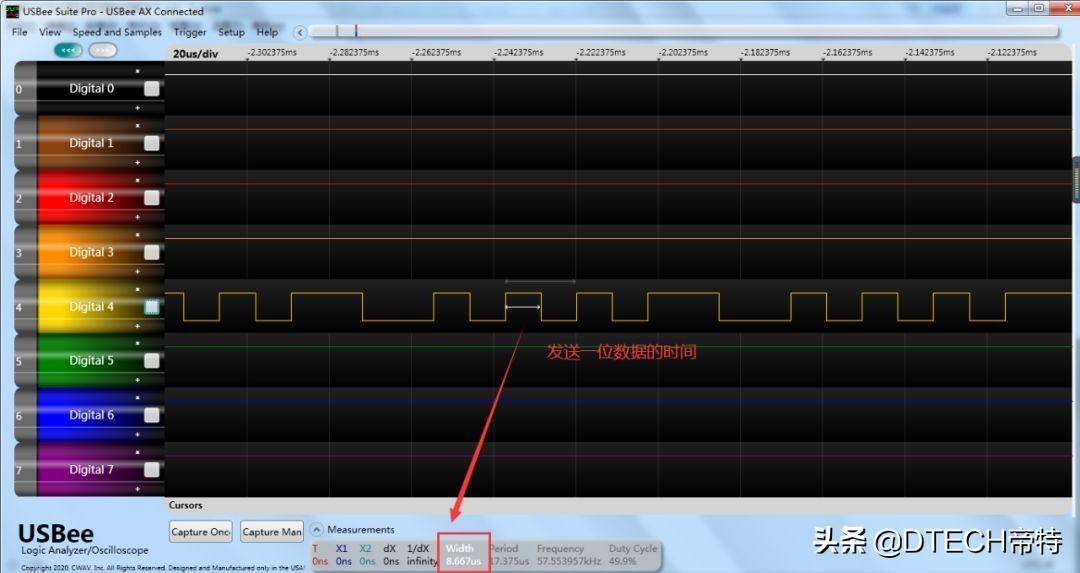Viewport: 1080px width, 573px height.
Task: Click the Capture Many button
Action: pyautogui.click(x=272, y=532)
